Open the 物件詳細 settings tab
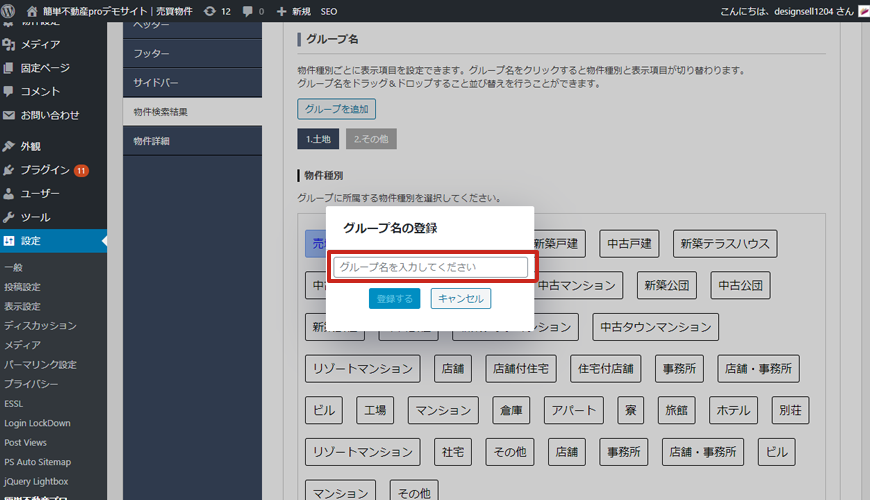The height and width of the screenshot is (500, 870). point(152,141)
